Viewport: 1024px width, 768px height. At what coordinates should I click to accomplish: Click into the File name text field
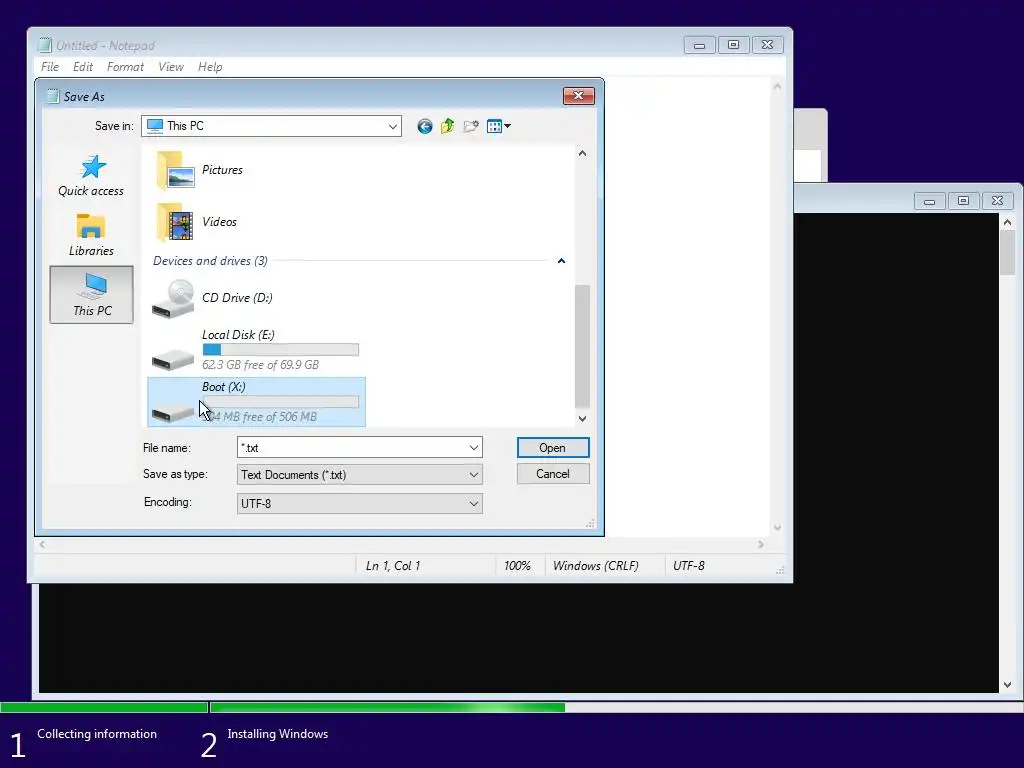[351, 448]
